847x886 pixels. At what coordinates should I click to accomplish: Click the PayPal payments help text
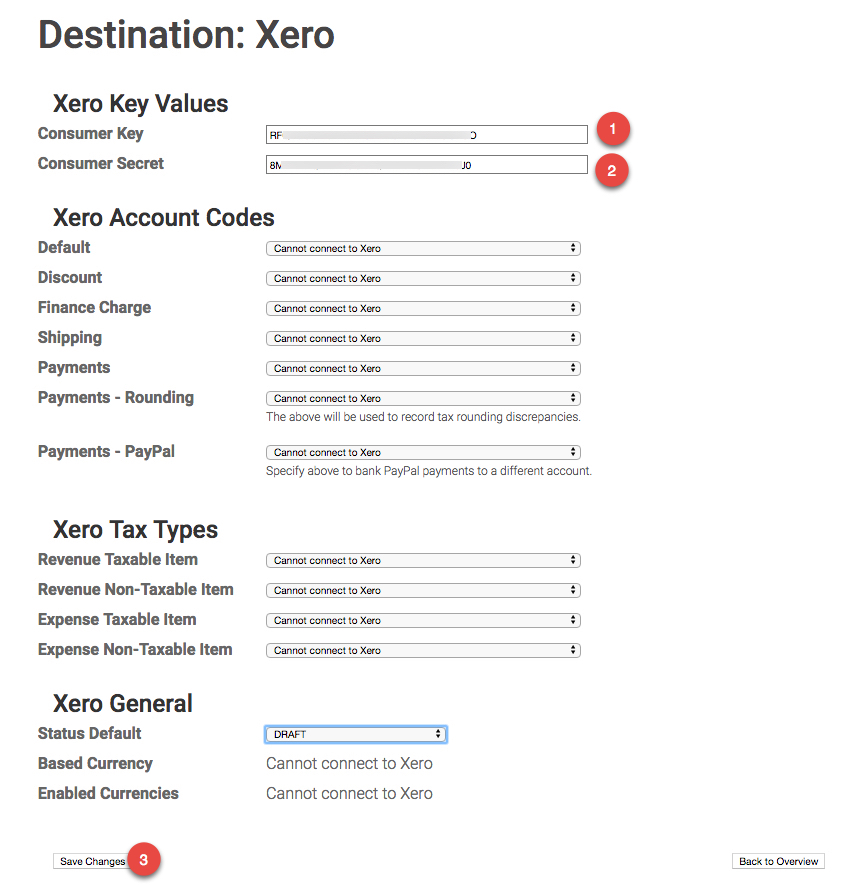429,471
